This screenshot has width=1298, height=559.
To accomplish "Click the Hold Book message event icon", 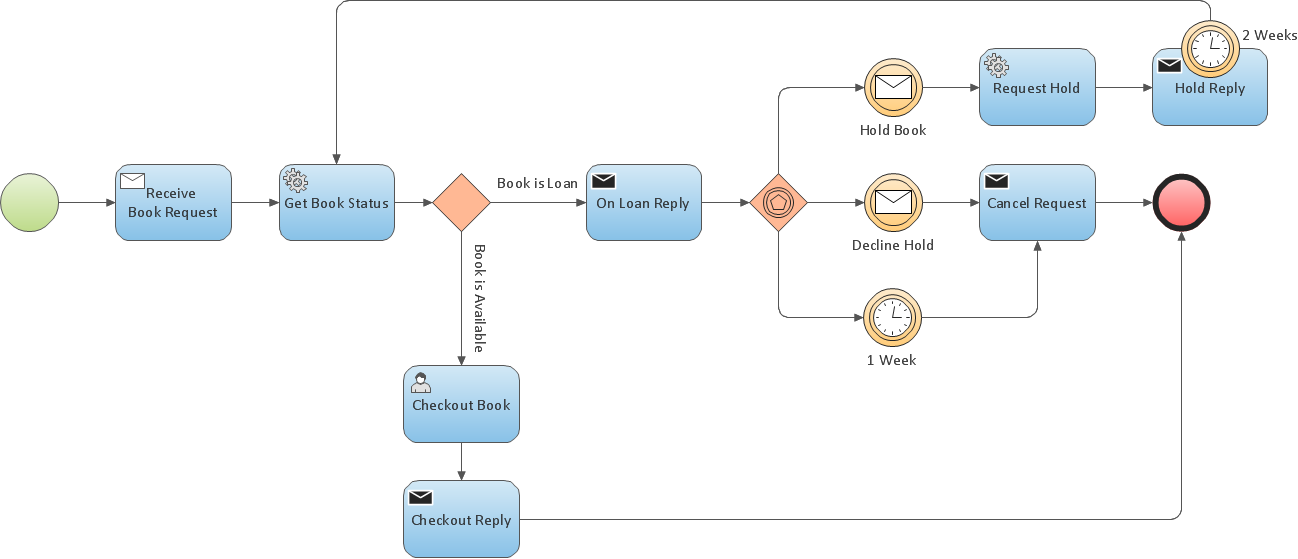I will (x=893, y=88).
